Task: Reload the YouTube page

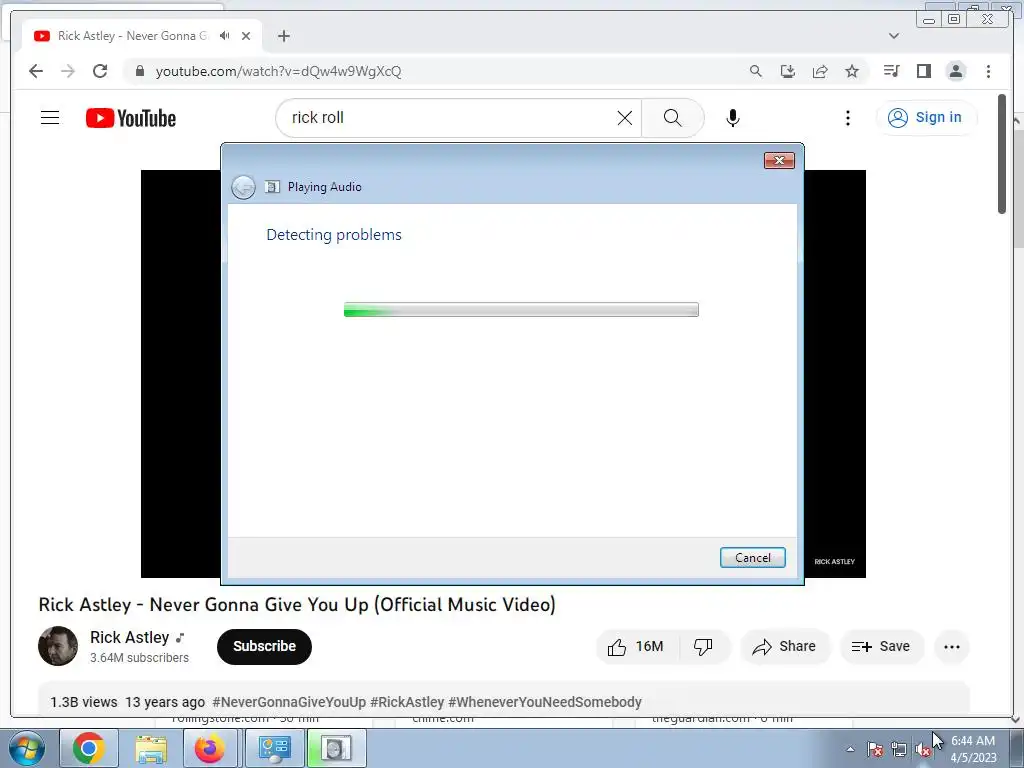Action: tap(100, 71)
